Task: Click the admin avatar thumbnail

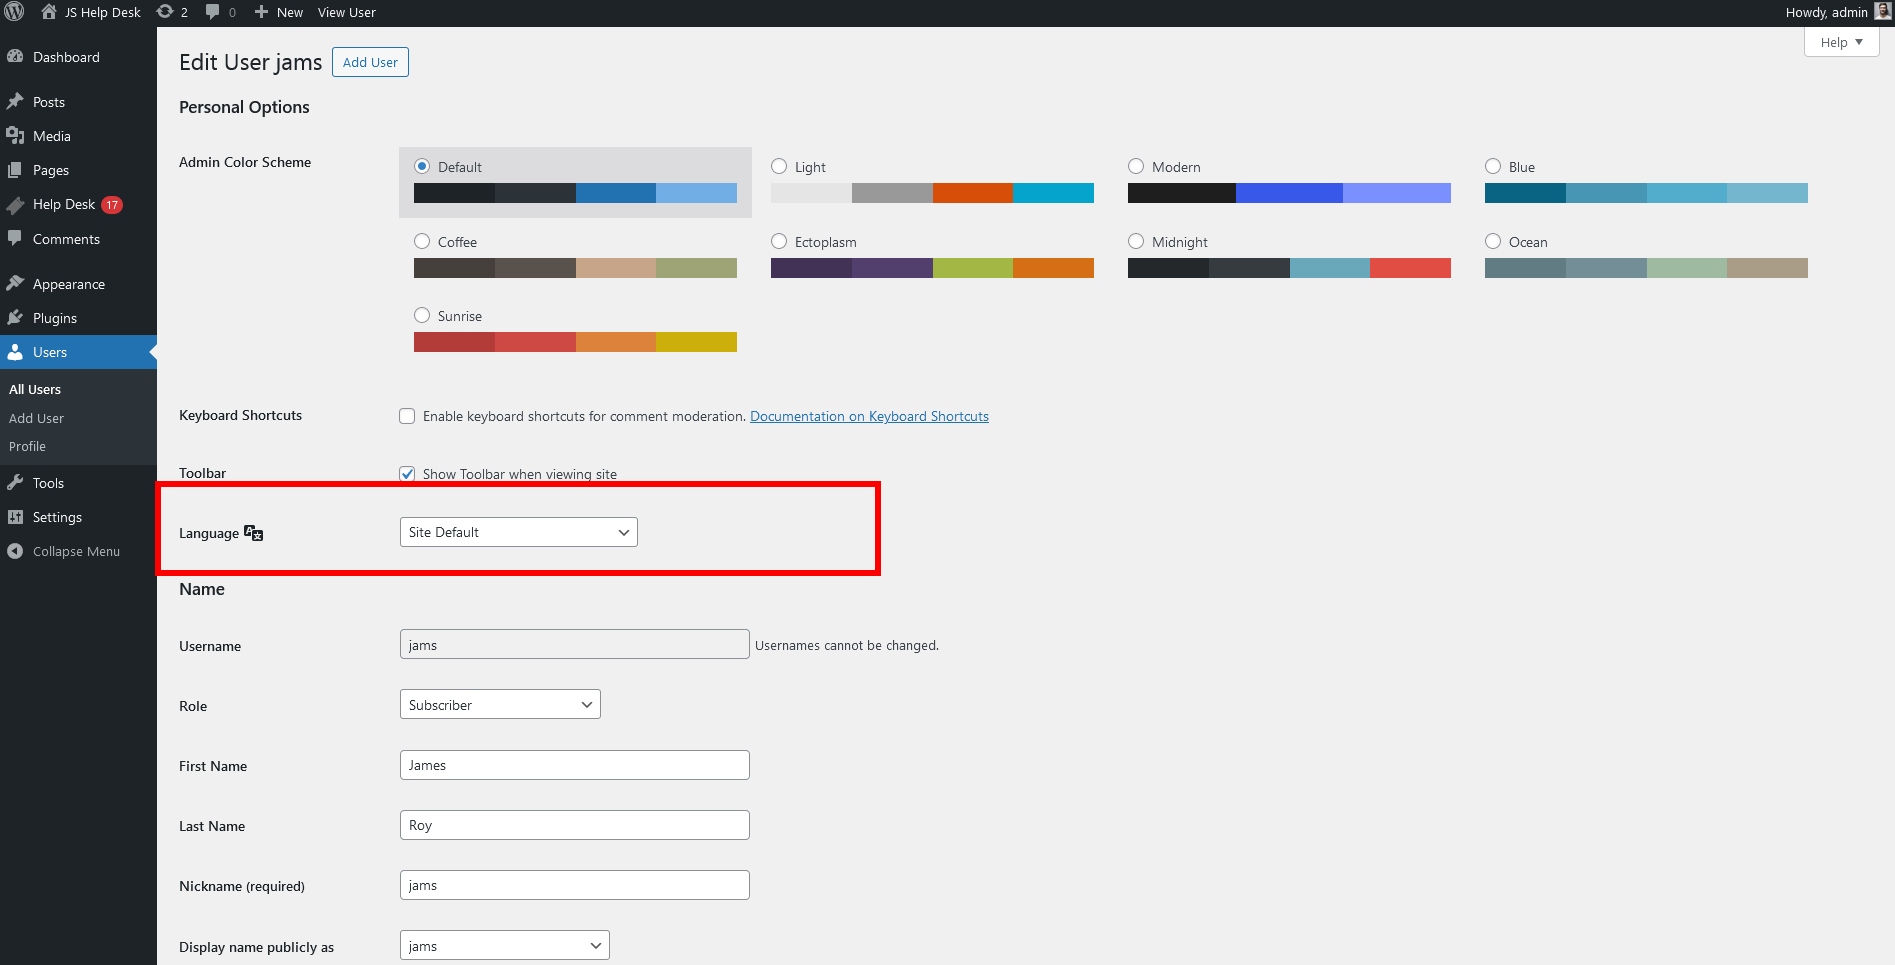Action: click(x=1883, y=12)
